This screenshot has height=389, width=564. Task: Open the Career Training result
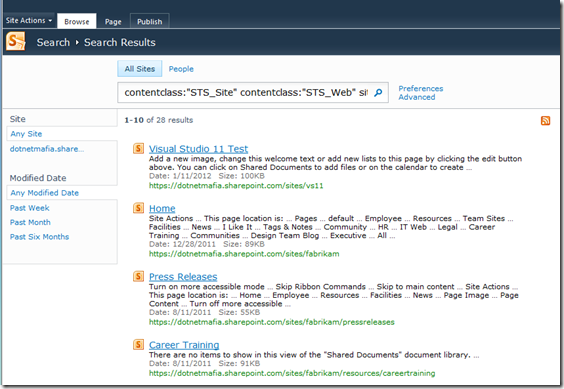click(184, 345)
